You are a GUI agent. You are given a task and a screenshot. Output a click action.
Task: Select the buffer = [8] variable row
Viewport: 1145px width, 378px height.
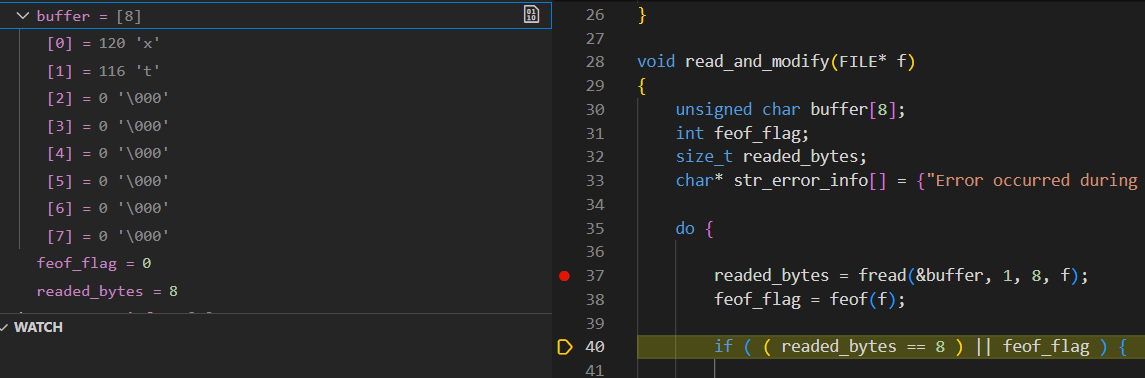coord(275,15)
